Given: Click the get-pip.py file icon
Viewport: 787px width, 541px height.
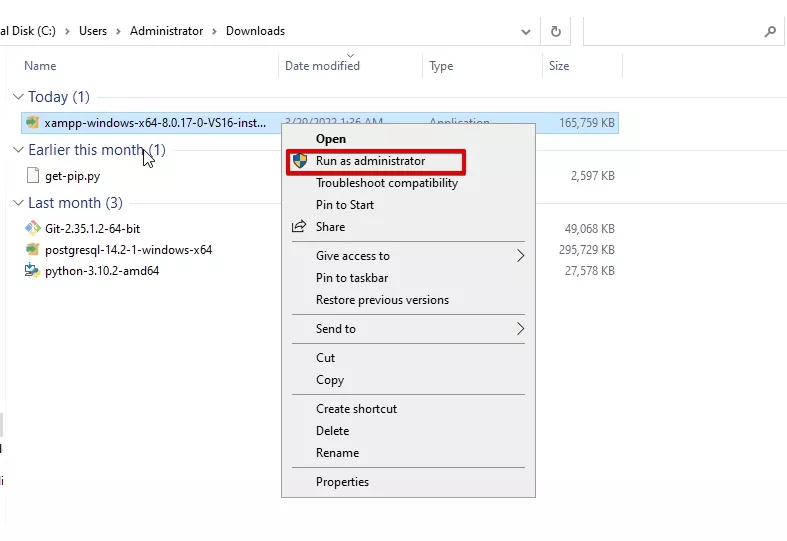Looking at the screenshot, I should coord(34,176).
